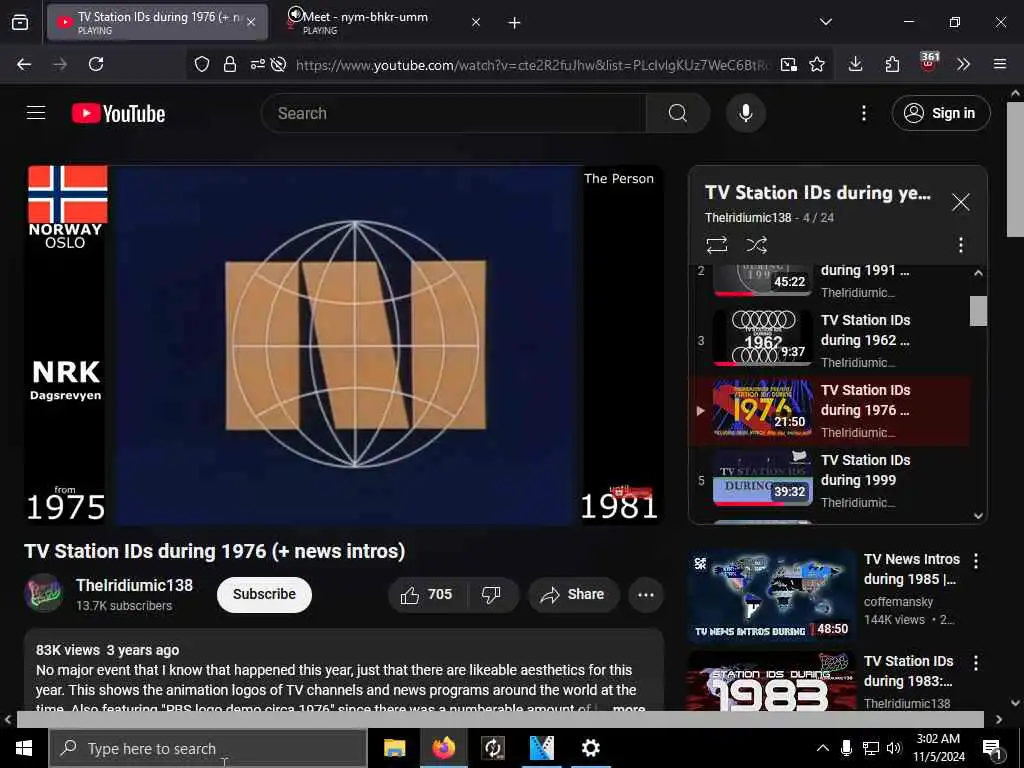1024x768 pixels.
Task: Open picture-in-picture from address bar
Action: 789,64
